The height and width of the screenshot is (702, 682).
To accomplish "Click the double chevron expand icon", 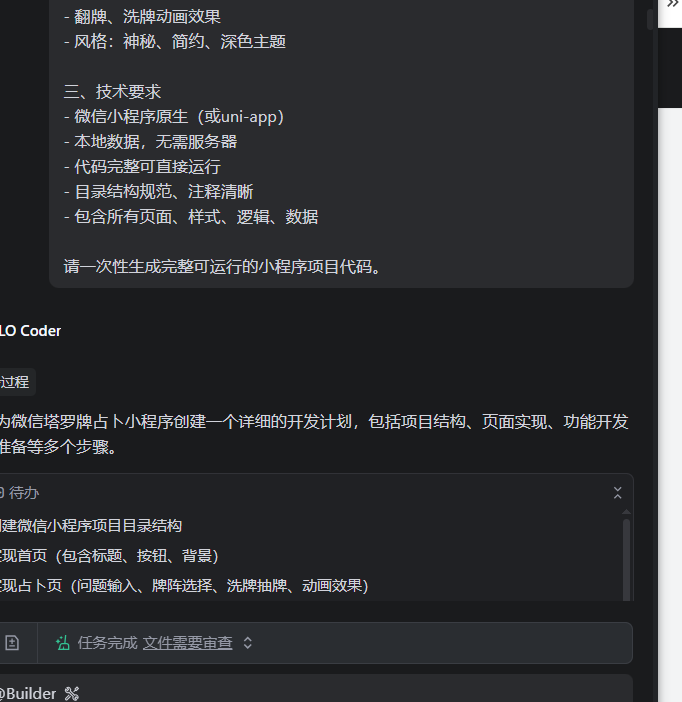I will click(673, 5).
